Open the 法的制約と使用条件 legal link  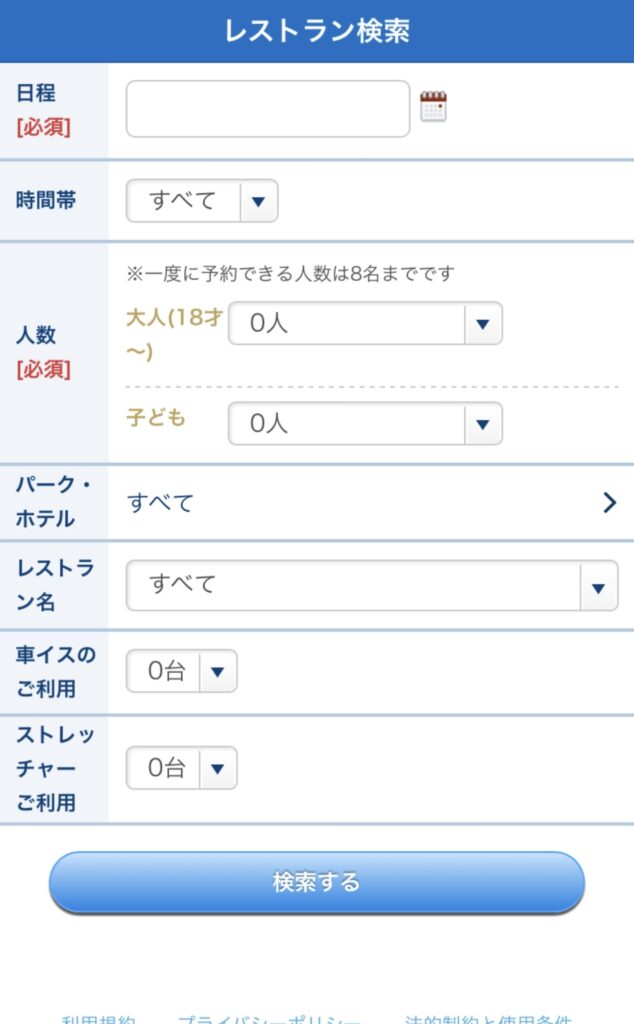click(488, 1018)
